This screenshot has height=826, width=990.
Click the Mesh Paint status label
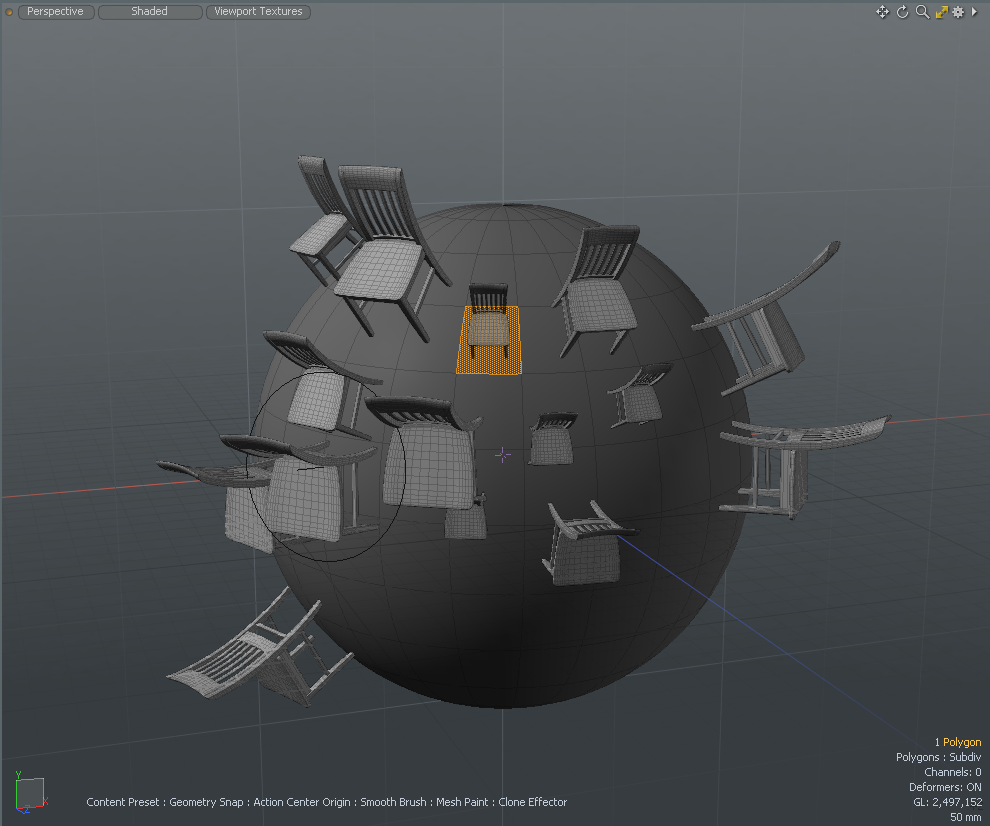click(460, 802)
